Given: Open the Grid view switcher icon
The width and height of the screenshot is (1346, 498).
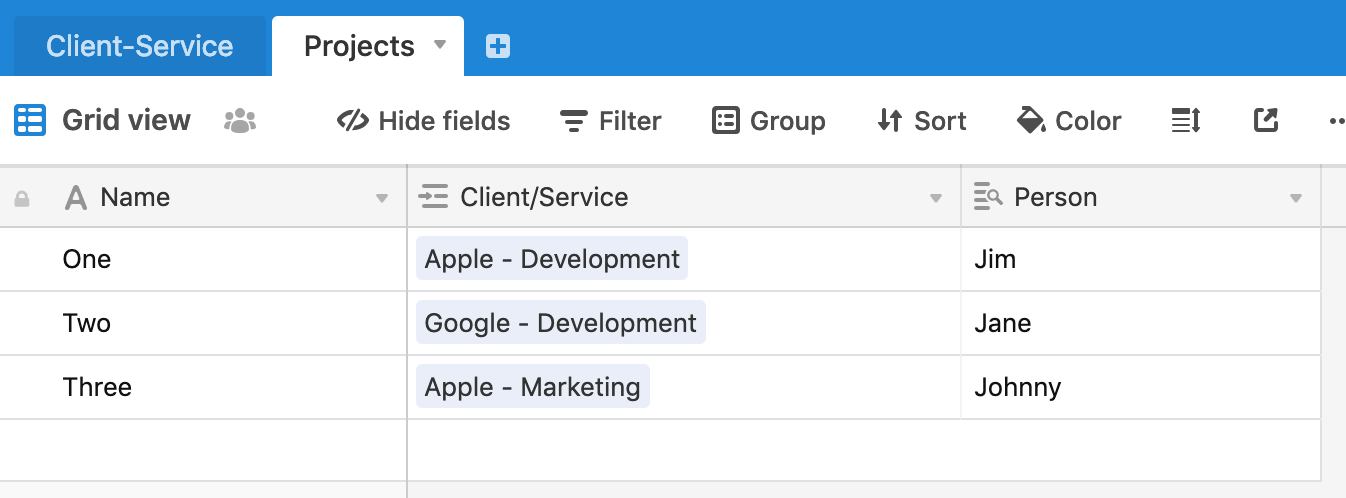Looking at the screenshot, I should (29, 121).
